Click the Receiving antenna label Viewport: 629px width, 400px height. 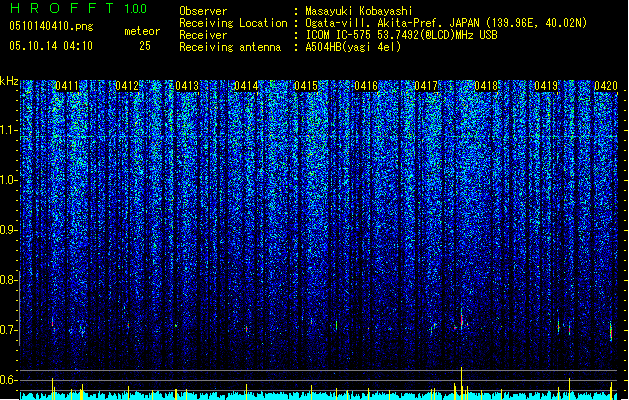click(230, 47)
